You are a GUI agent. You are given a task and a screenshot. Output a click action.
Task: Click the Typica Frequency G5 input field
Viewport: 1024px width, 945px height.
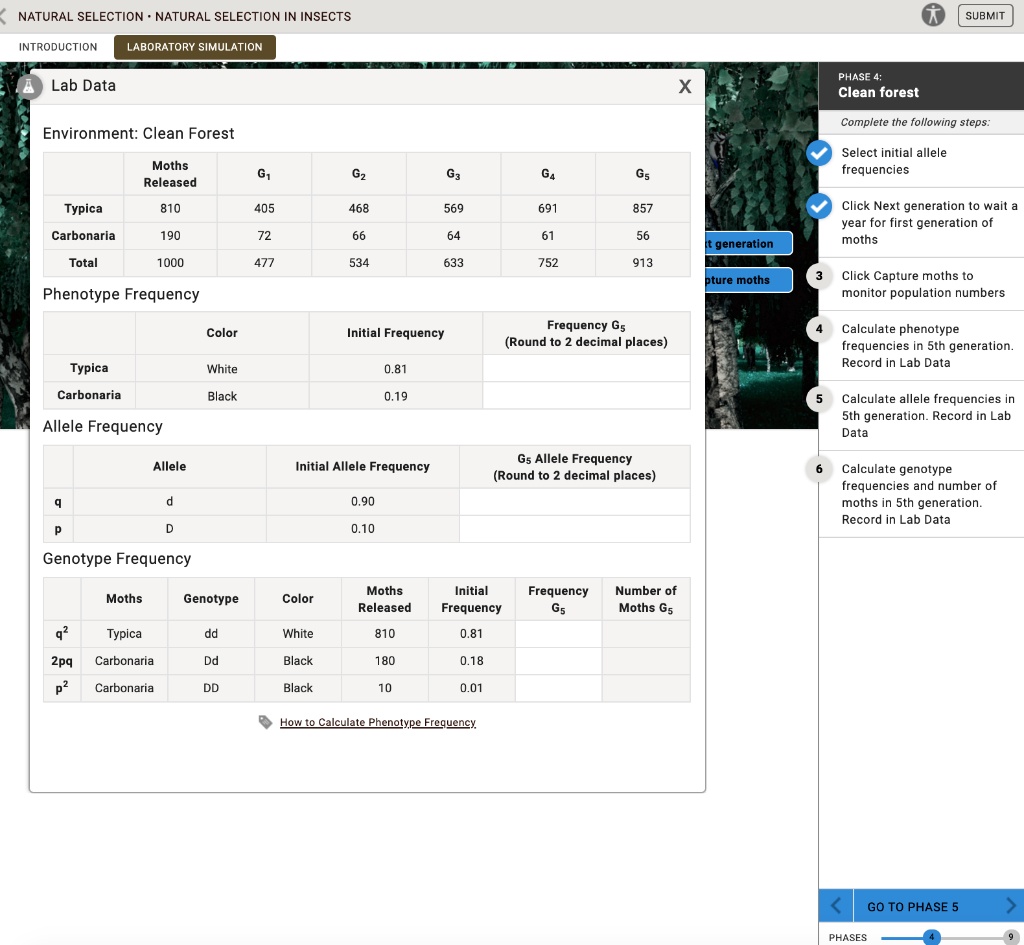click(586, 368)
